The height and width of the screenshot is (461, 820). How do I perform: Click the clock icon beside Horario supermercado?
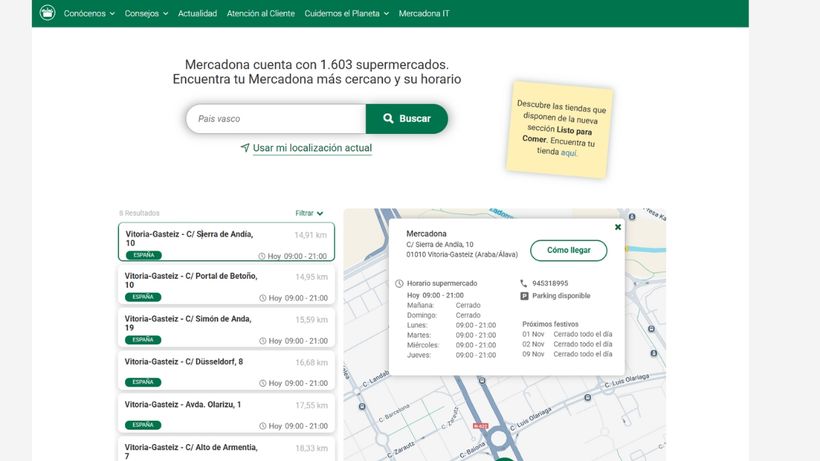tap(399, 283)
